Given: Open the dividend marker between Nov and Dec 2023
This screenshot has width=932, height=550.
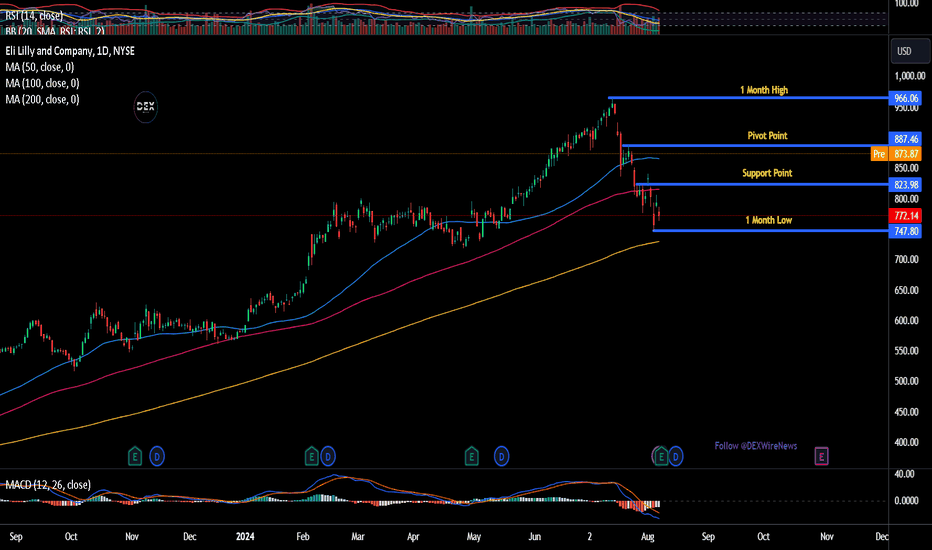Looking at the screenshot, I should tap(157, 457).
